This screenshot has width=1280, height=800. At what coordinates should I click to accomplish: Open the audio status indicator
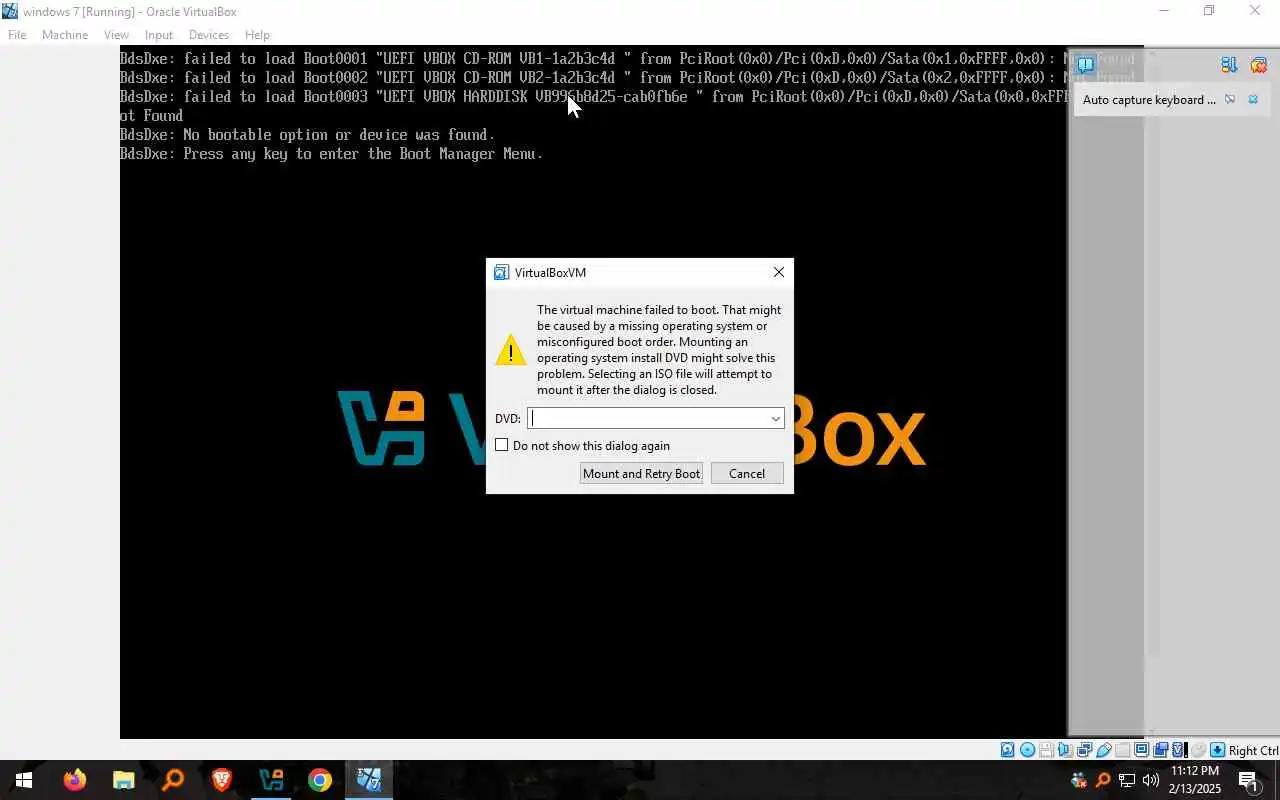[1065, 750]
